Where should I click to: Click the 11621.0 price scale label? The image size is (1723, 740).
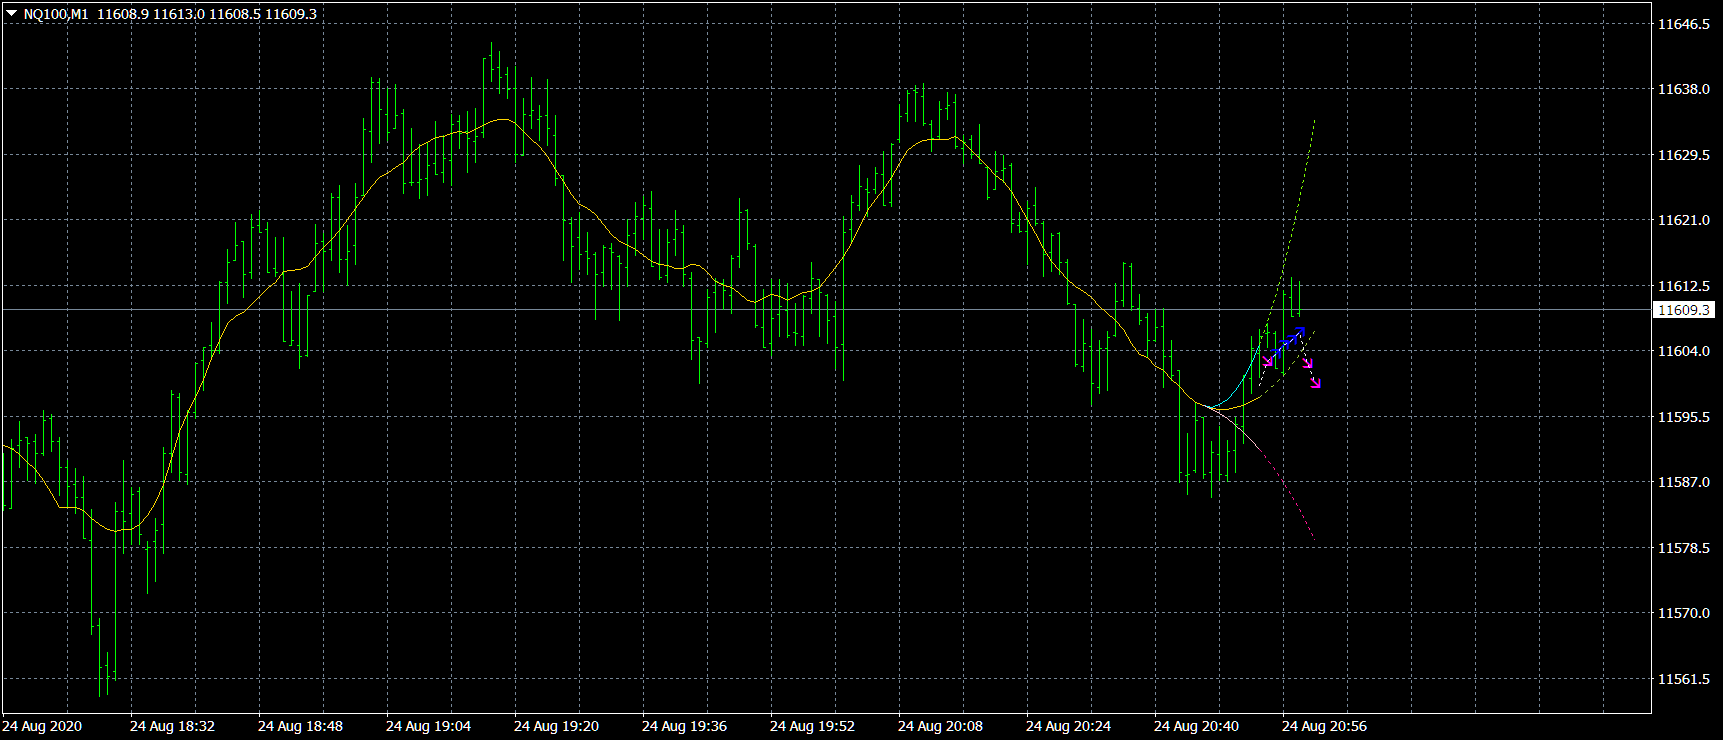(x=1684, y=220)
